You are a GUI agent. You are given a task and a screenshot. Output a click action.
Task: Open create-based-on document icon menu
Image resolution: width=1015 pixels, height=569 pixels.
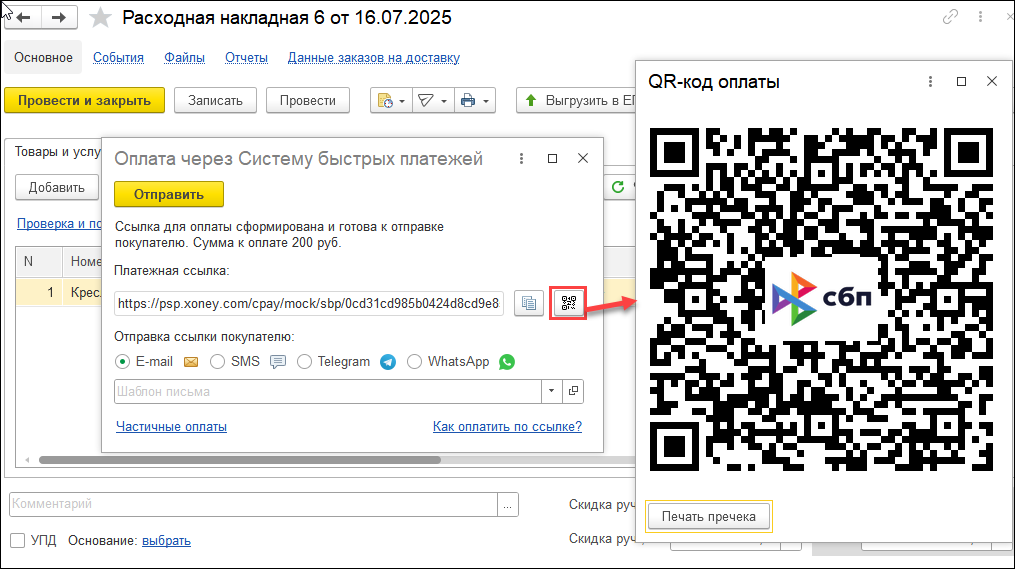(x=385, y=100)
